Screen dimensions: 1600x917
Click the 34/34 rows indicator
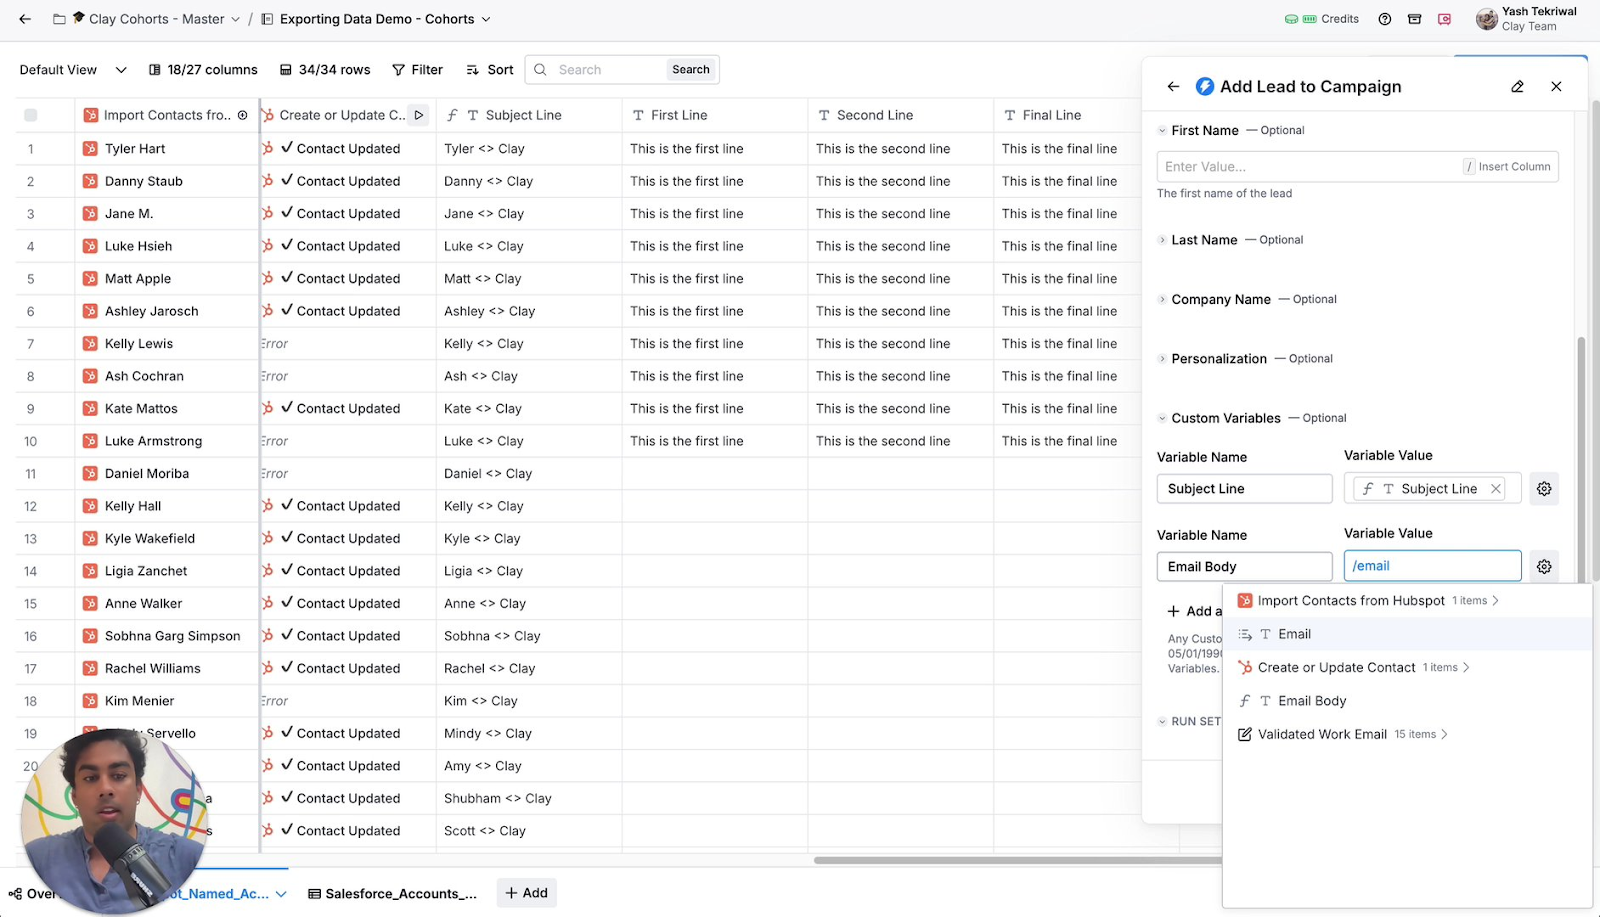click(325, 70)
